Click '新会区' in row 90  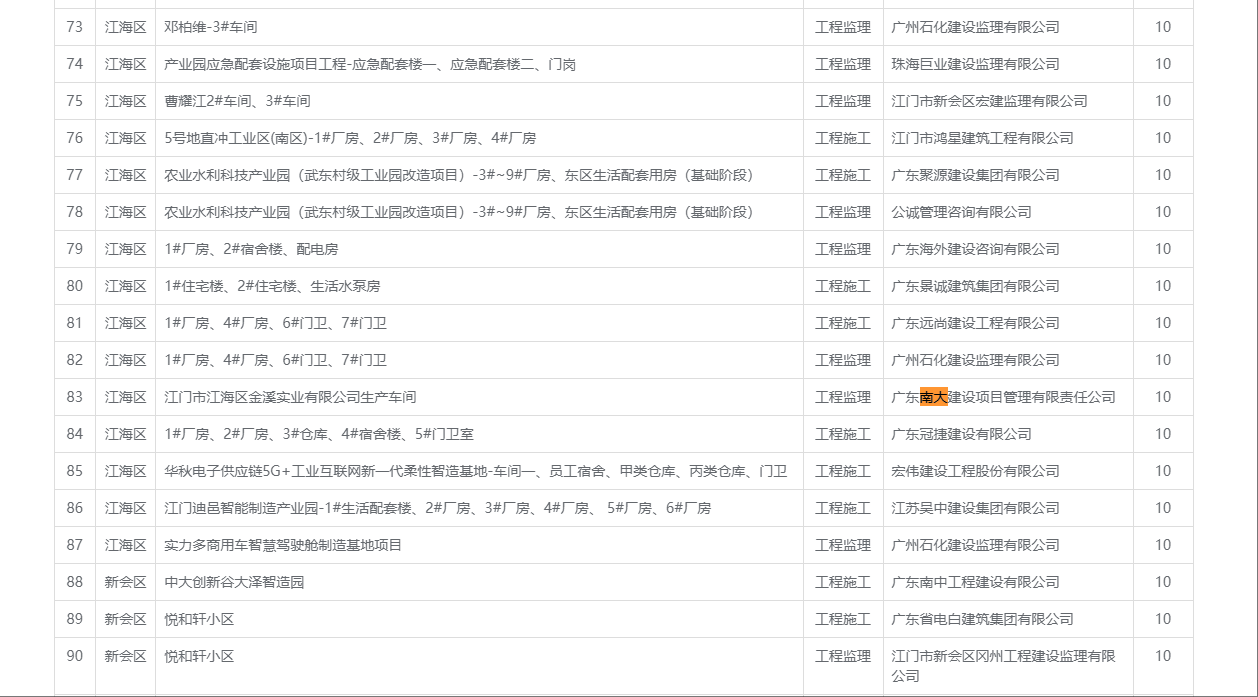[x=126, y=656]
